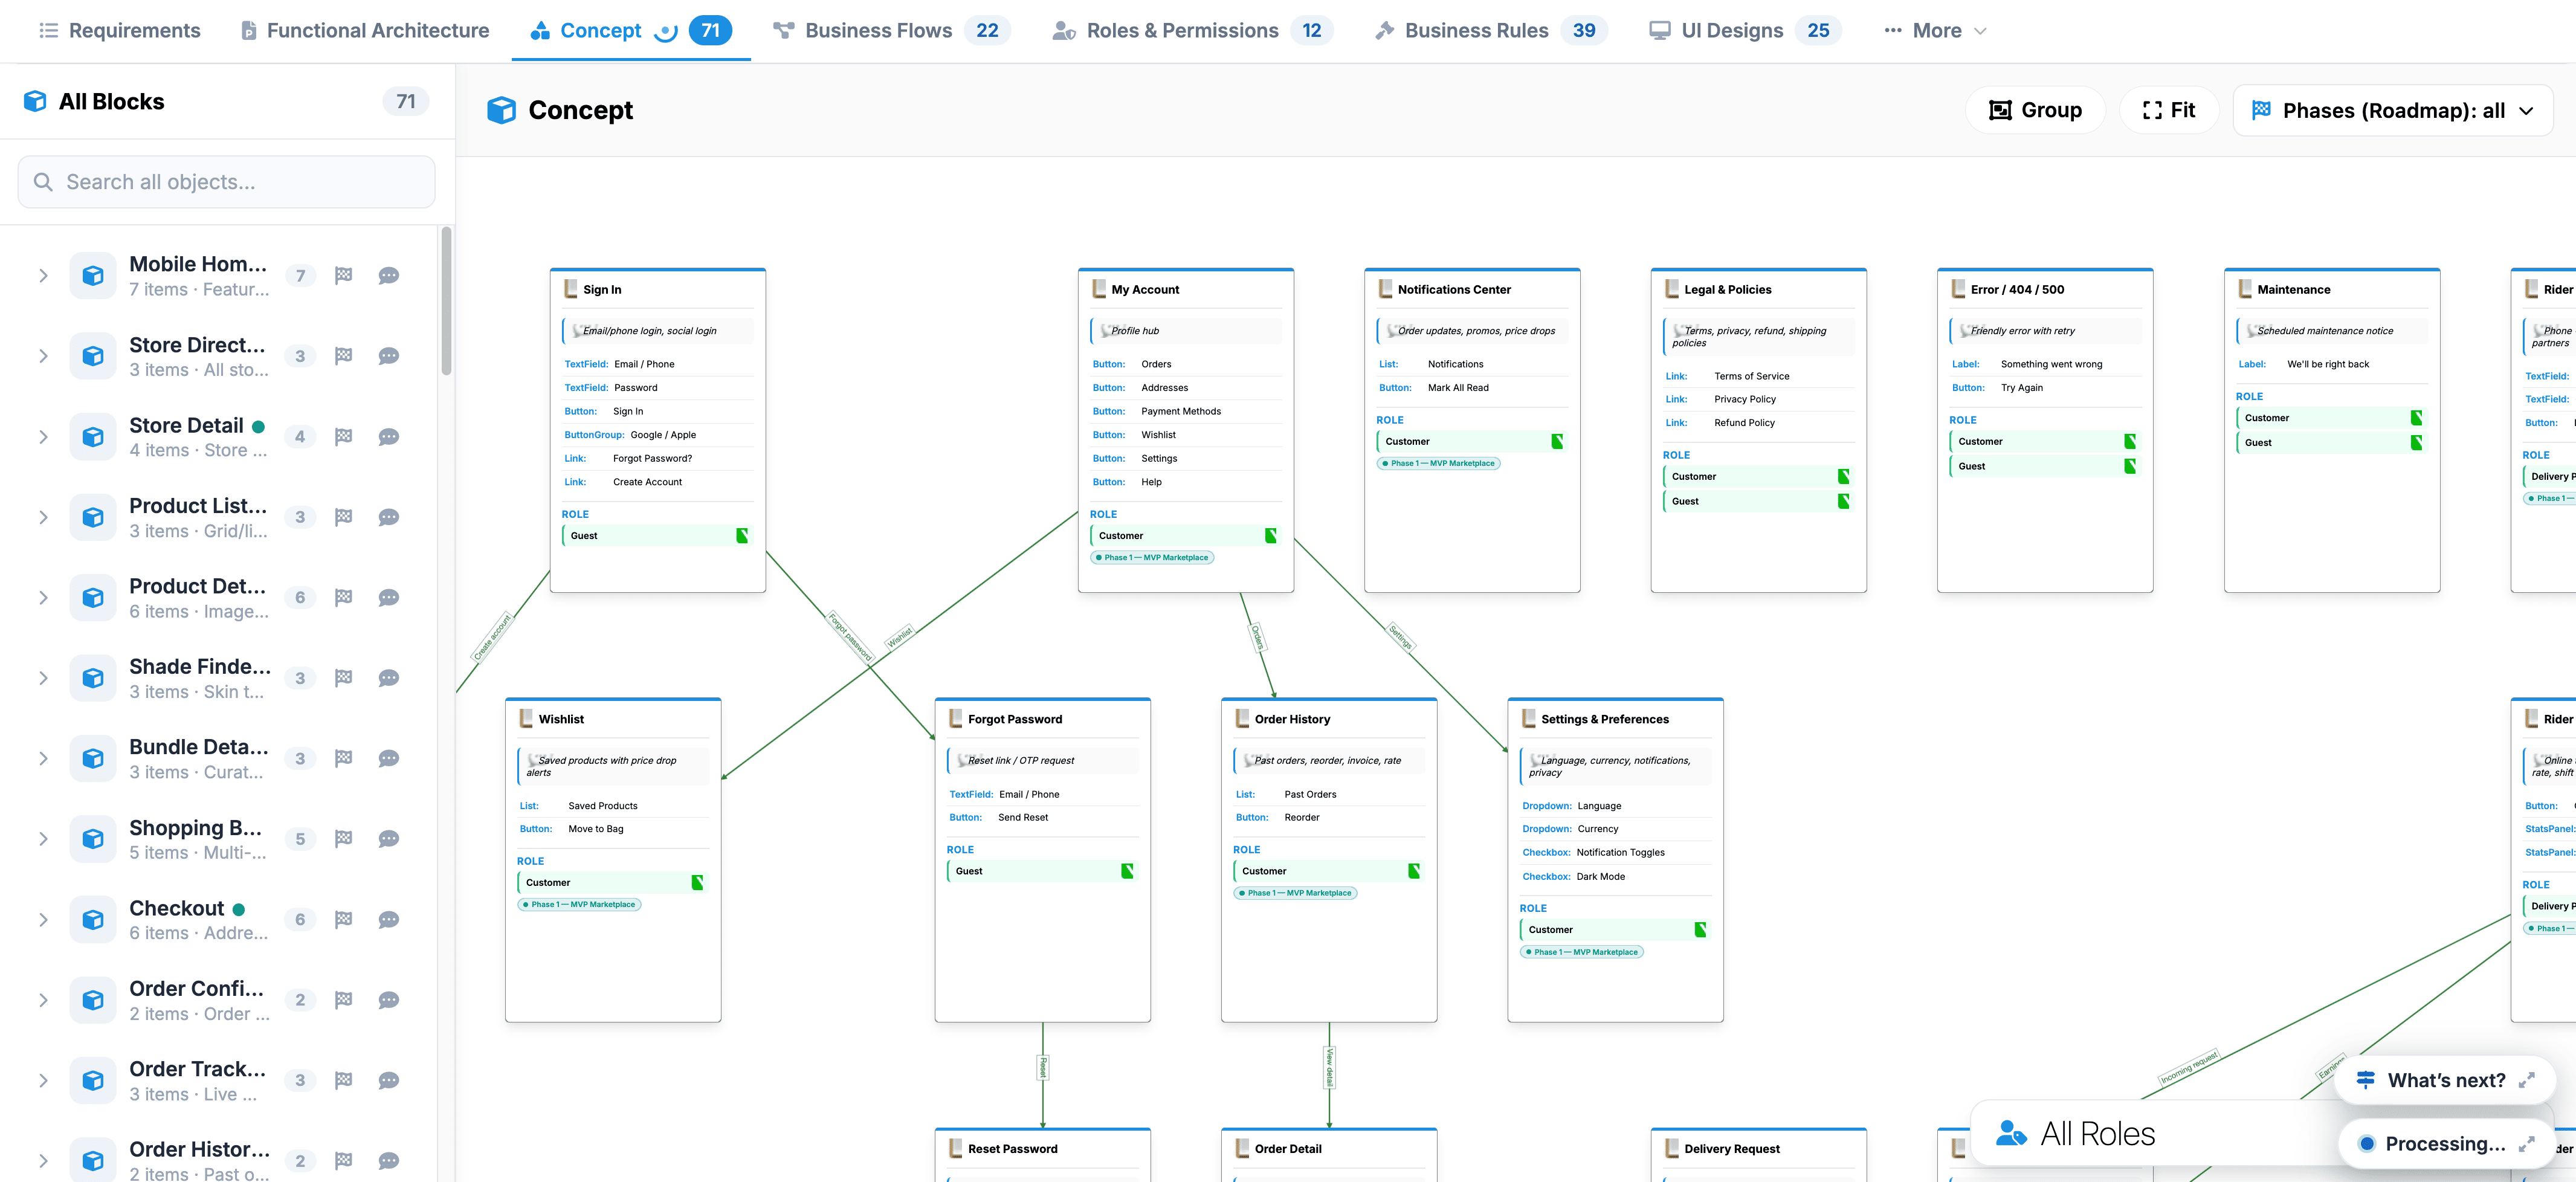
Task: Click the phase flag icon for Shade Finder
Action: pos(343,678)
